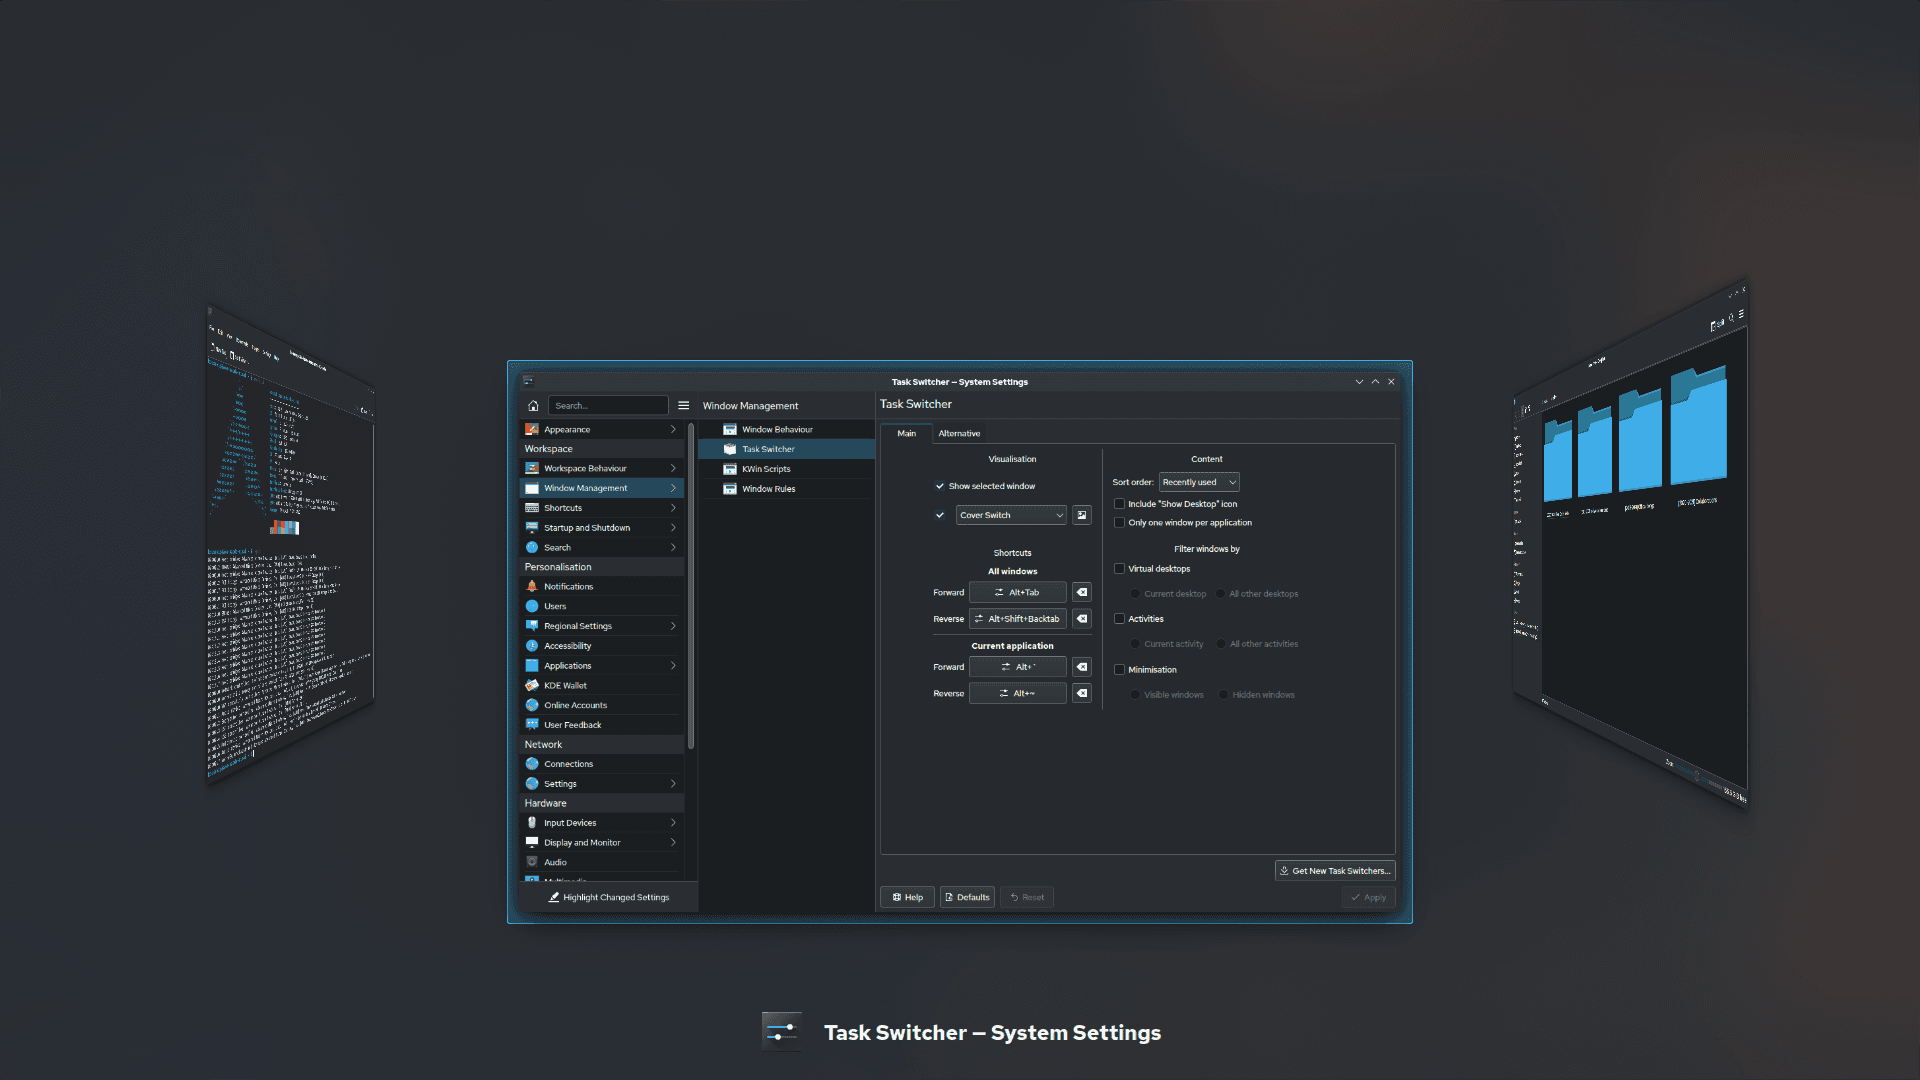Click the KWin Scripts icon
Screen dimensions: 1920x1080
pyautogui.click(x=730, y=469)
